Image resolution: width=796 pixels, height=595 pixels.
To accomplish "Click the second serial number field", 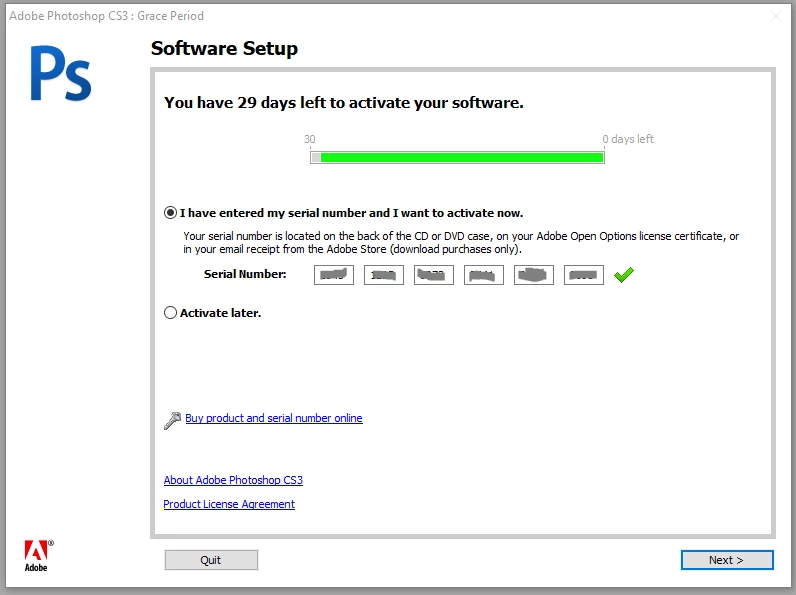I will (384, 275).
